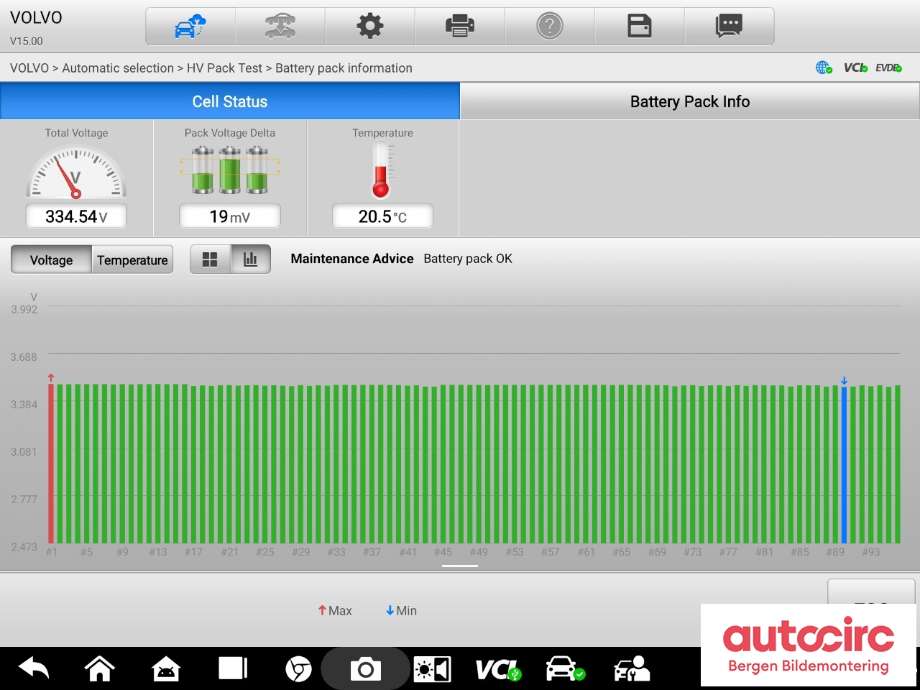Viewport: 920px width, 690px height.
Task: Click the breadcrumb navigation path
Action: 211,68
